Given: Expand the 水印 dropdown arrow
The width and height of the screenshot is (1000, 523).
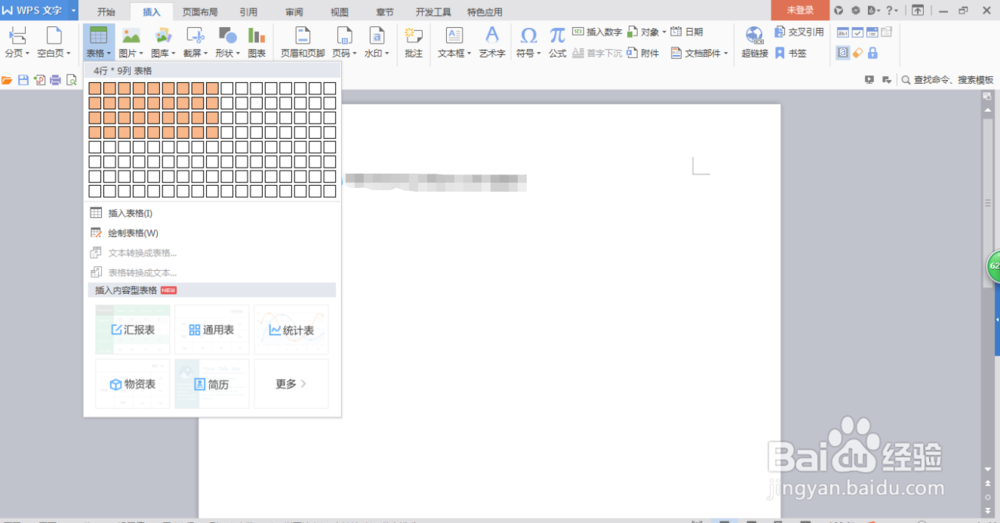Looking at the screenshot, I should pos(387,54).
